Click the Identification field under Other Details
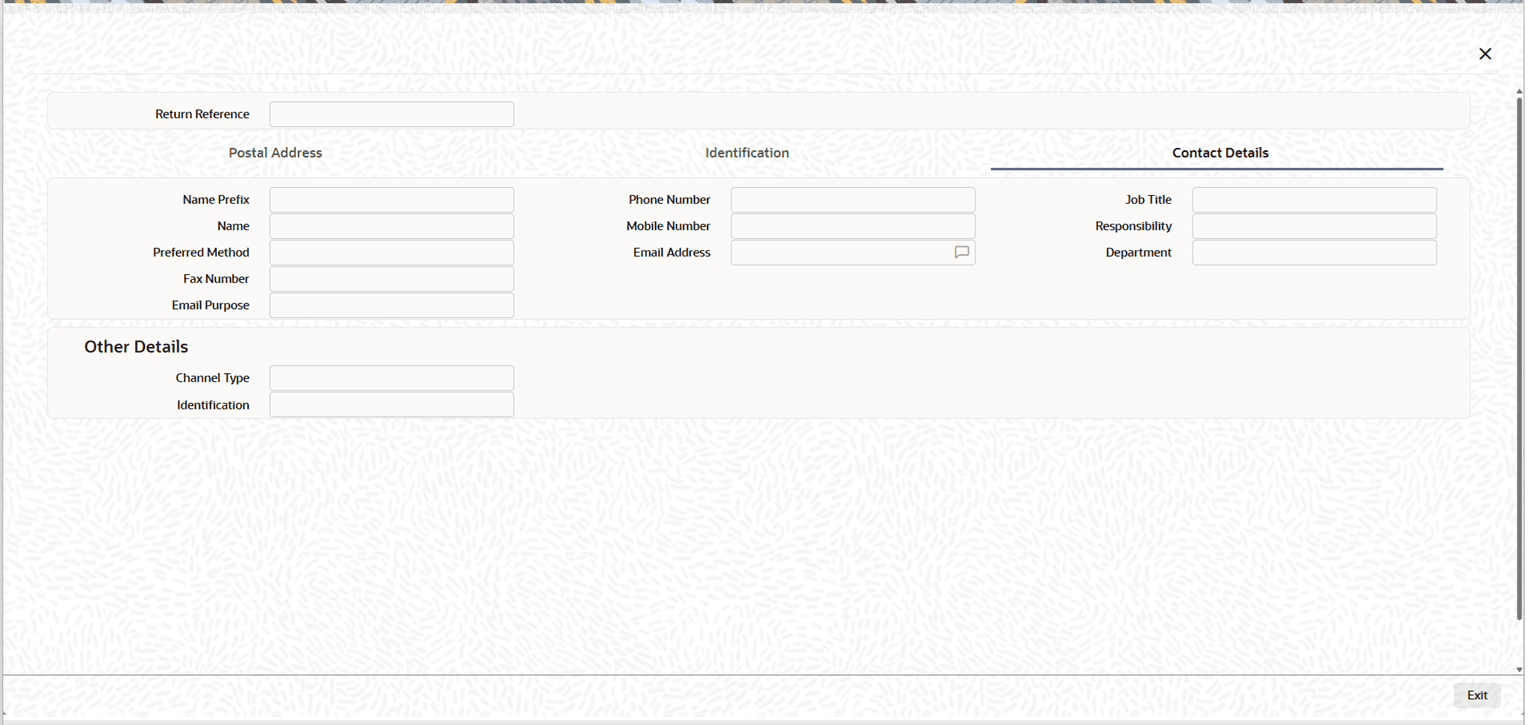This screenshot has height=725, width=1528. (x=391, y=405)
